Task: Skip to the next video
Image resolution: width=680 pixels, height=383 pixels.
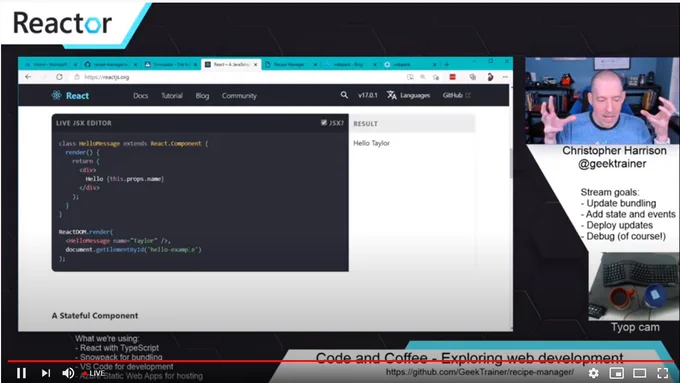Action: pyautogui.click(x=46, y=373)
